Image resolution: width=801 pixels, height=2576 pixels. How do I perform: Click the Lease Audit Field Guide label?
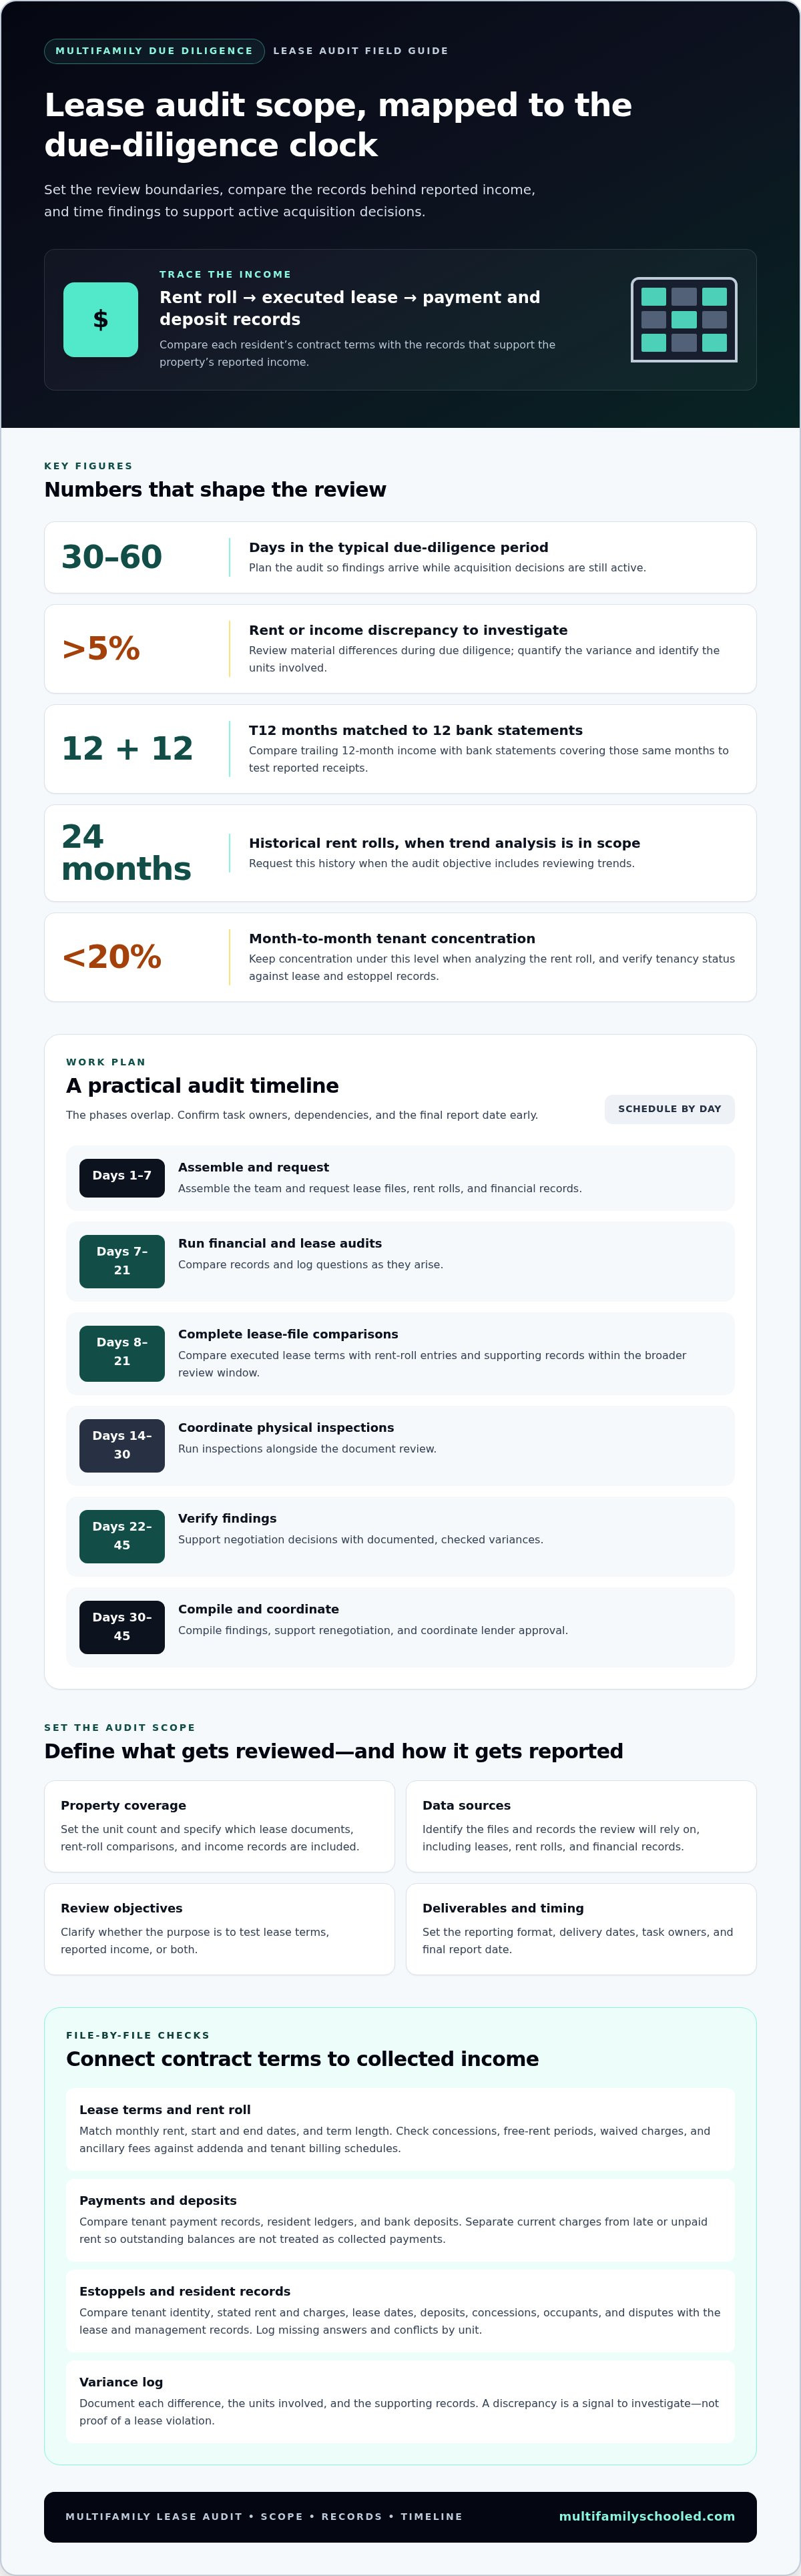click(x=361, y=51)
